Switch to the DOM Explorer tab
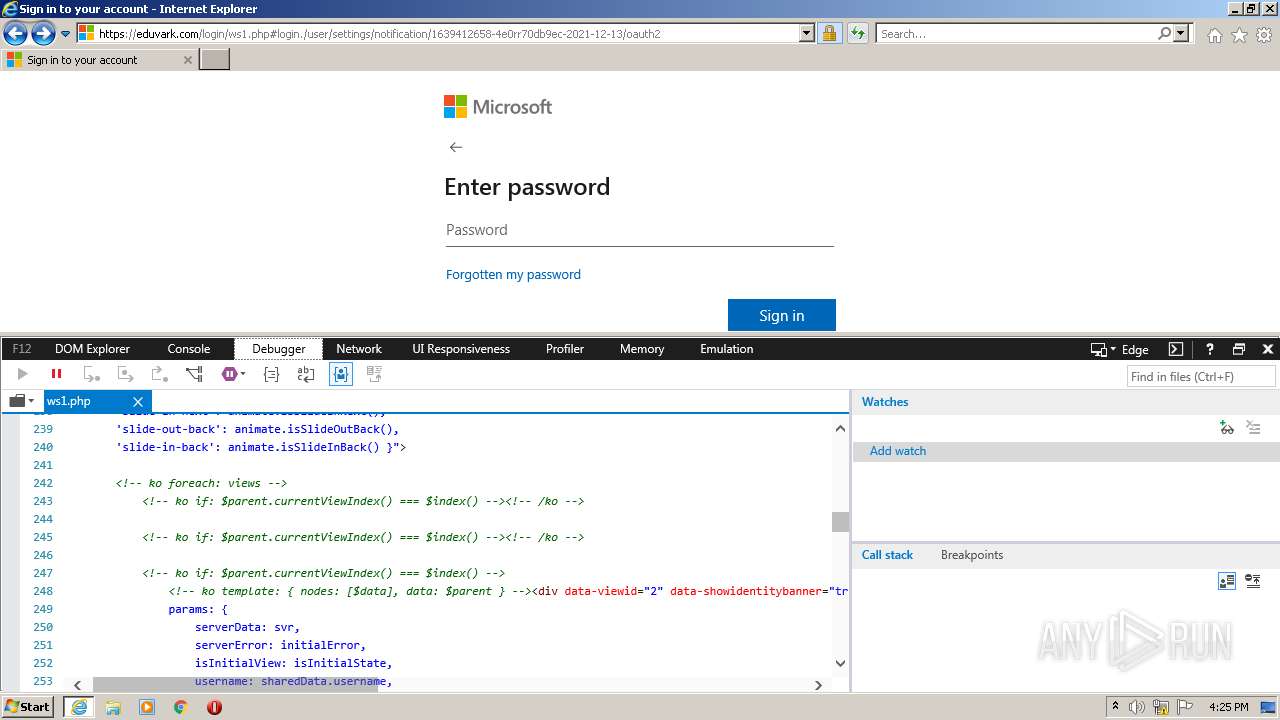 click(x=92, y=349)
